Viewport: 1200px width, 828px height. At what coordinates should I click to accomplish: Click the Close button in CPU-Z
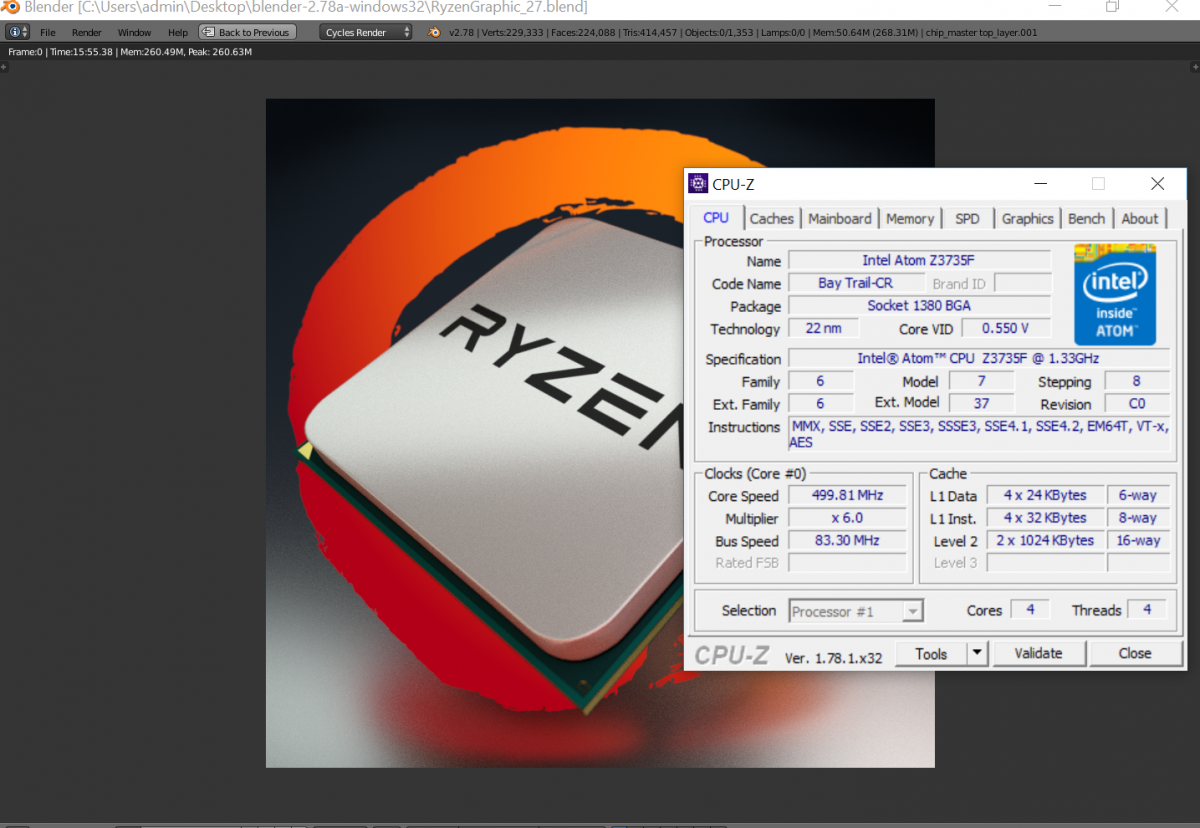click(x=1135, y=653)
